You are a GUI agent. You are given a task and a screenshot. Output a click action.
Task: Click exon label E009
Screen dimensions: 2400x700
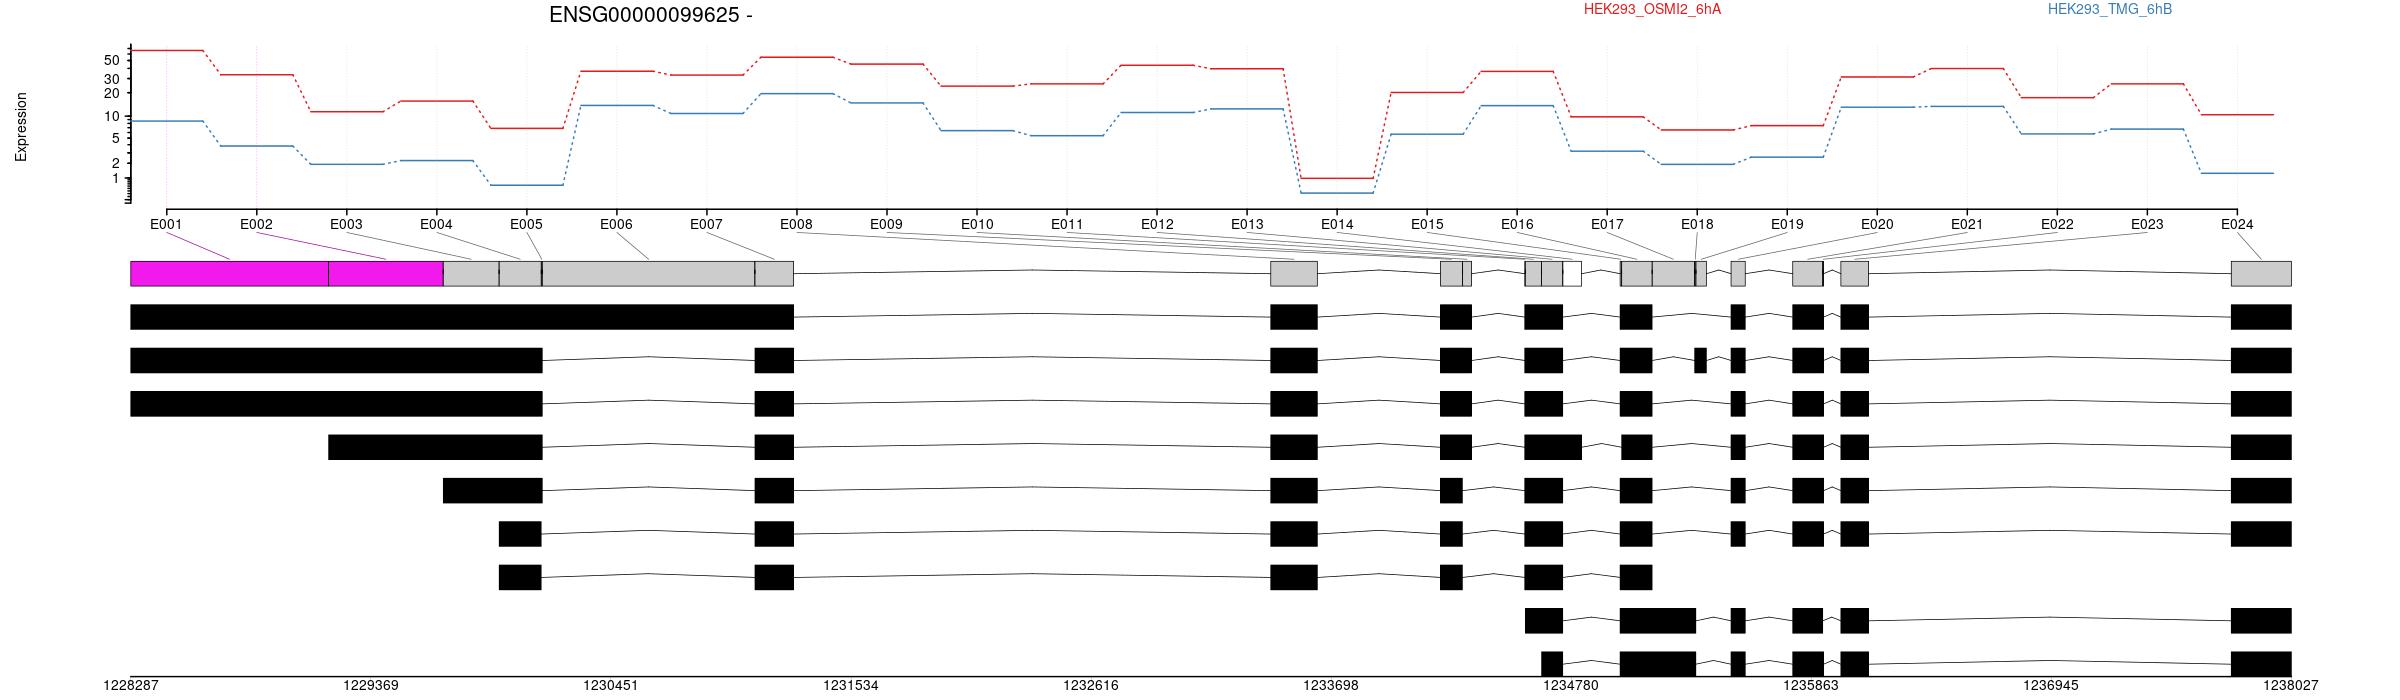pyautogui.click(x=886, y=224)
